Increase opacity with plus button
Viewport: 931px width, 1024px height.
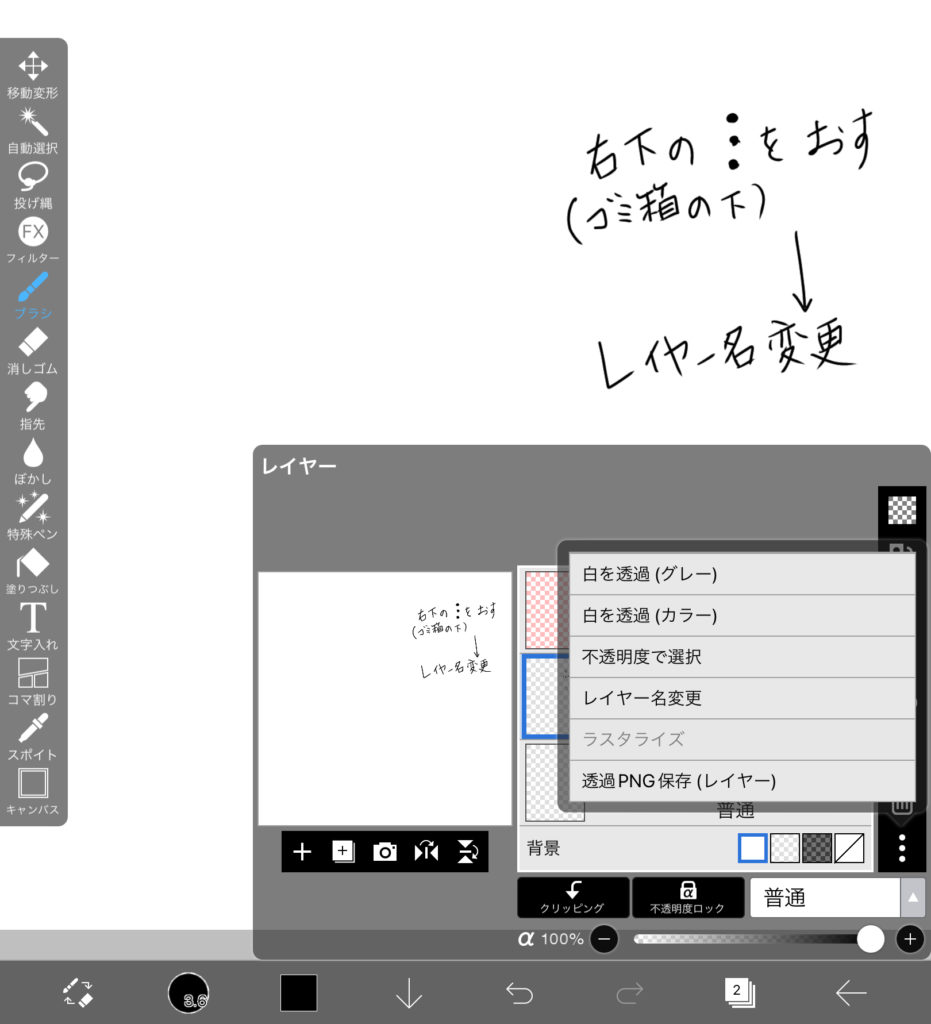910,939
